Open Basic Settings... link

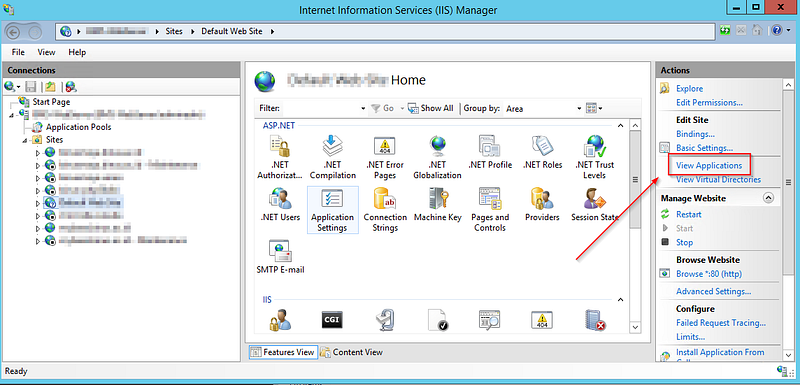point(704,148)
